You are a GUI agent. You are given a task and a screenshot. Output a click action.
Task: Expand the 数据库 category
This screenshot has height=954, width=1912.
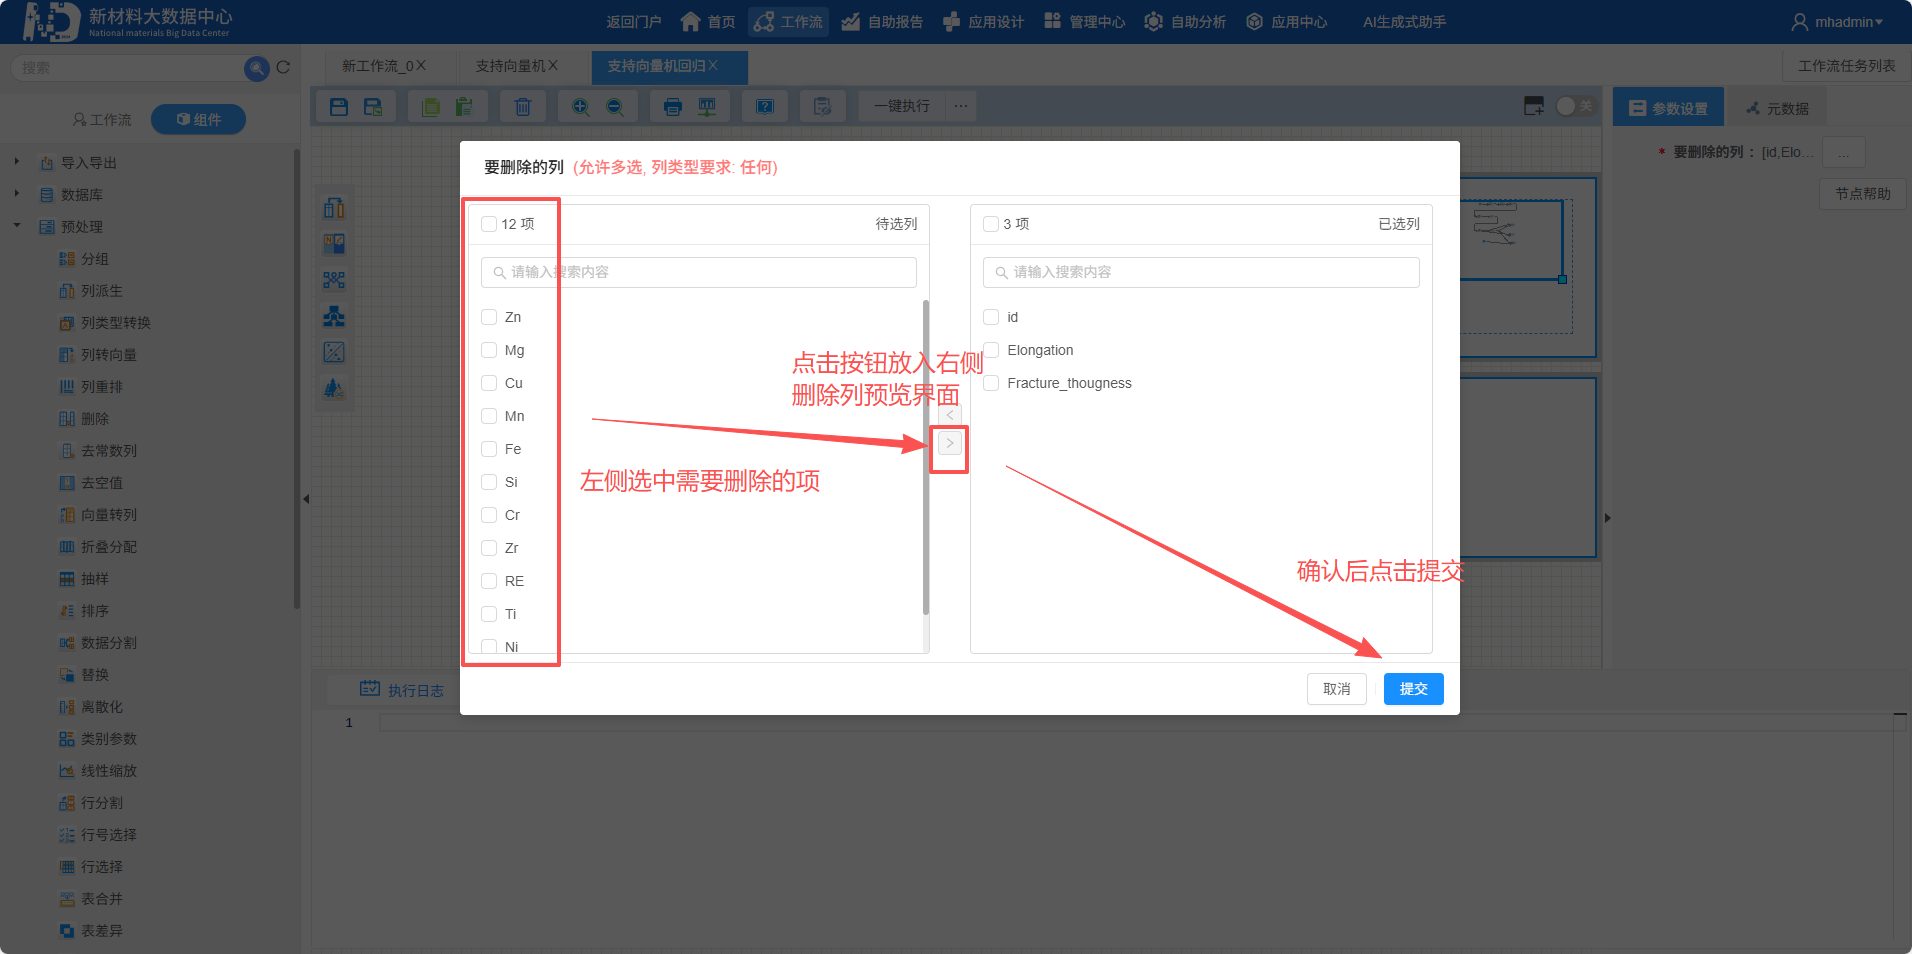point(17,194)
